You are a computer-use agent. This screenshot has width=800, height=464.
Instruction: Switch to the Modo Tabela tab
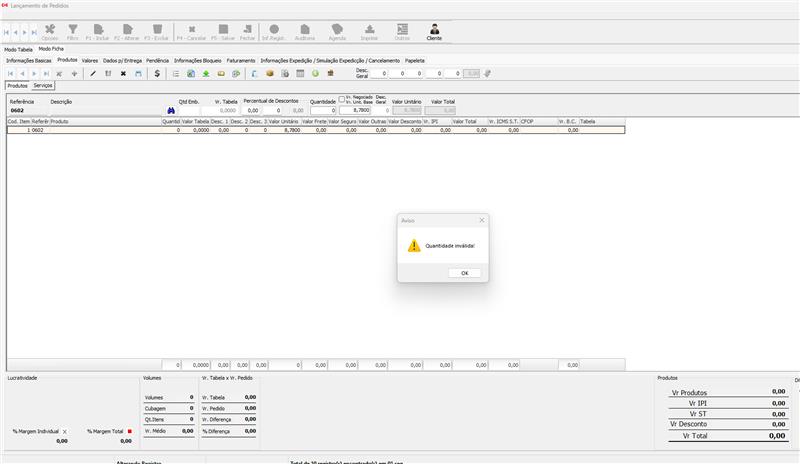18,49
